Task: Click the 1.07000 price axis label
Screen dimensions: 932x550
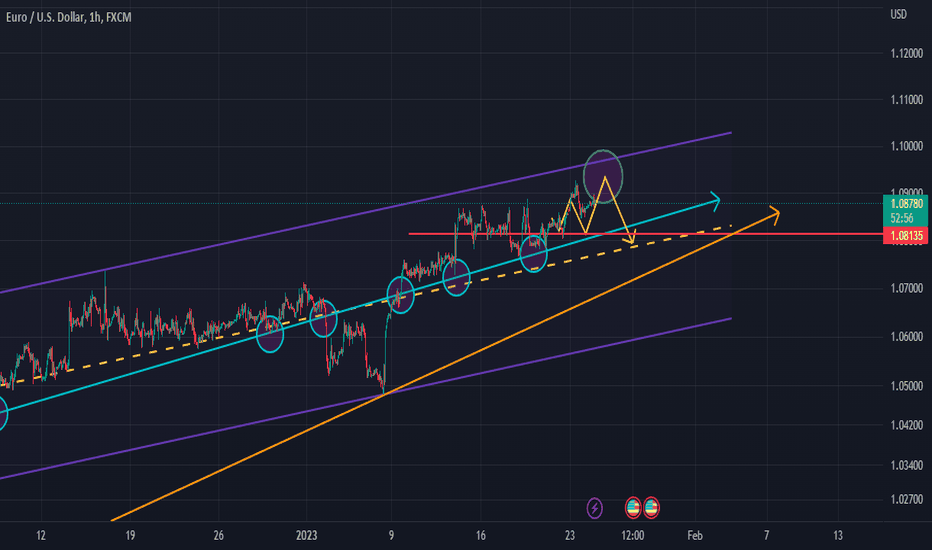Action: [x=906, y=288]
